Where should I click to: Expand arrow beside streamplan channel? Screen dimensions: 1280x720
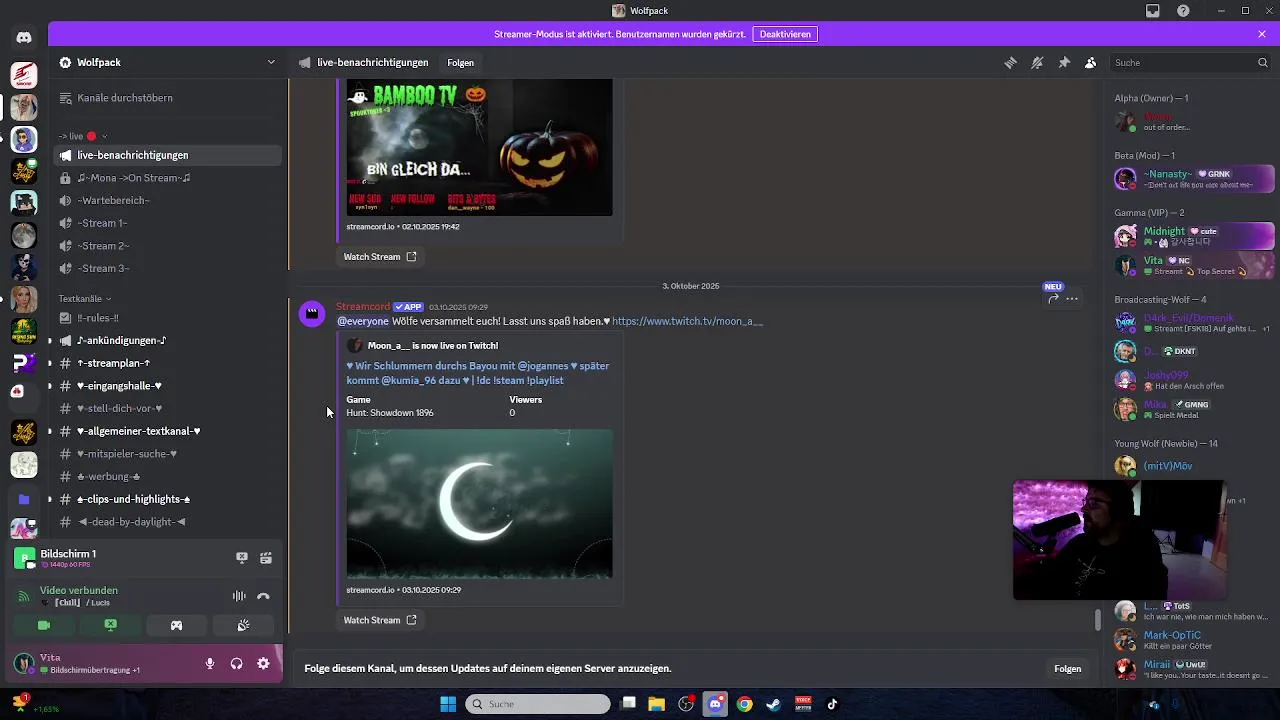[x=49, y=363]
